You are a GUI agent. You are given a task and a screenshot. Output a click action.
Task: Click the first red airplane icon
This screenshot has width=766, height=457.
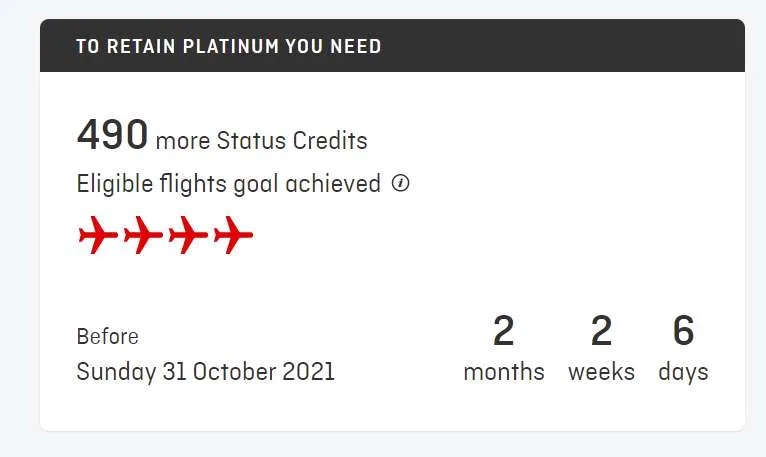(x=98, y=236)
